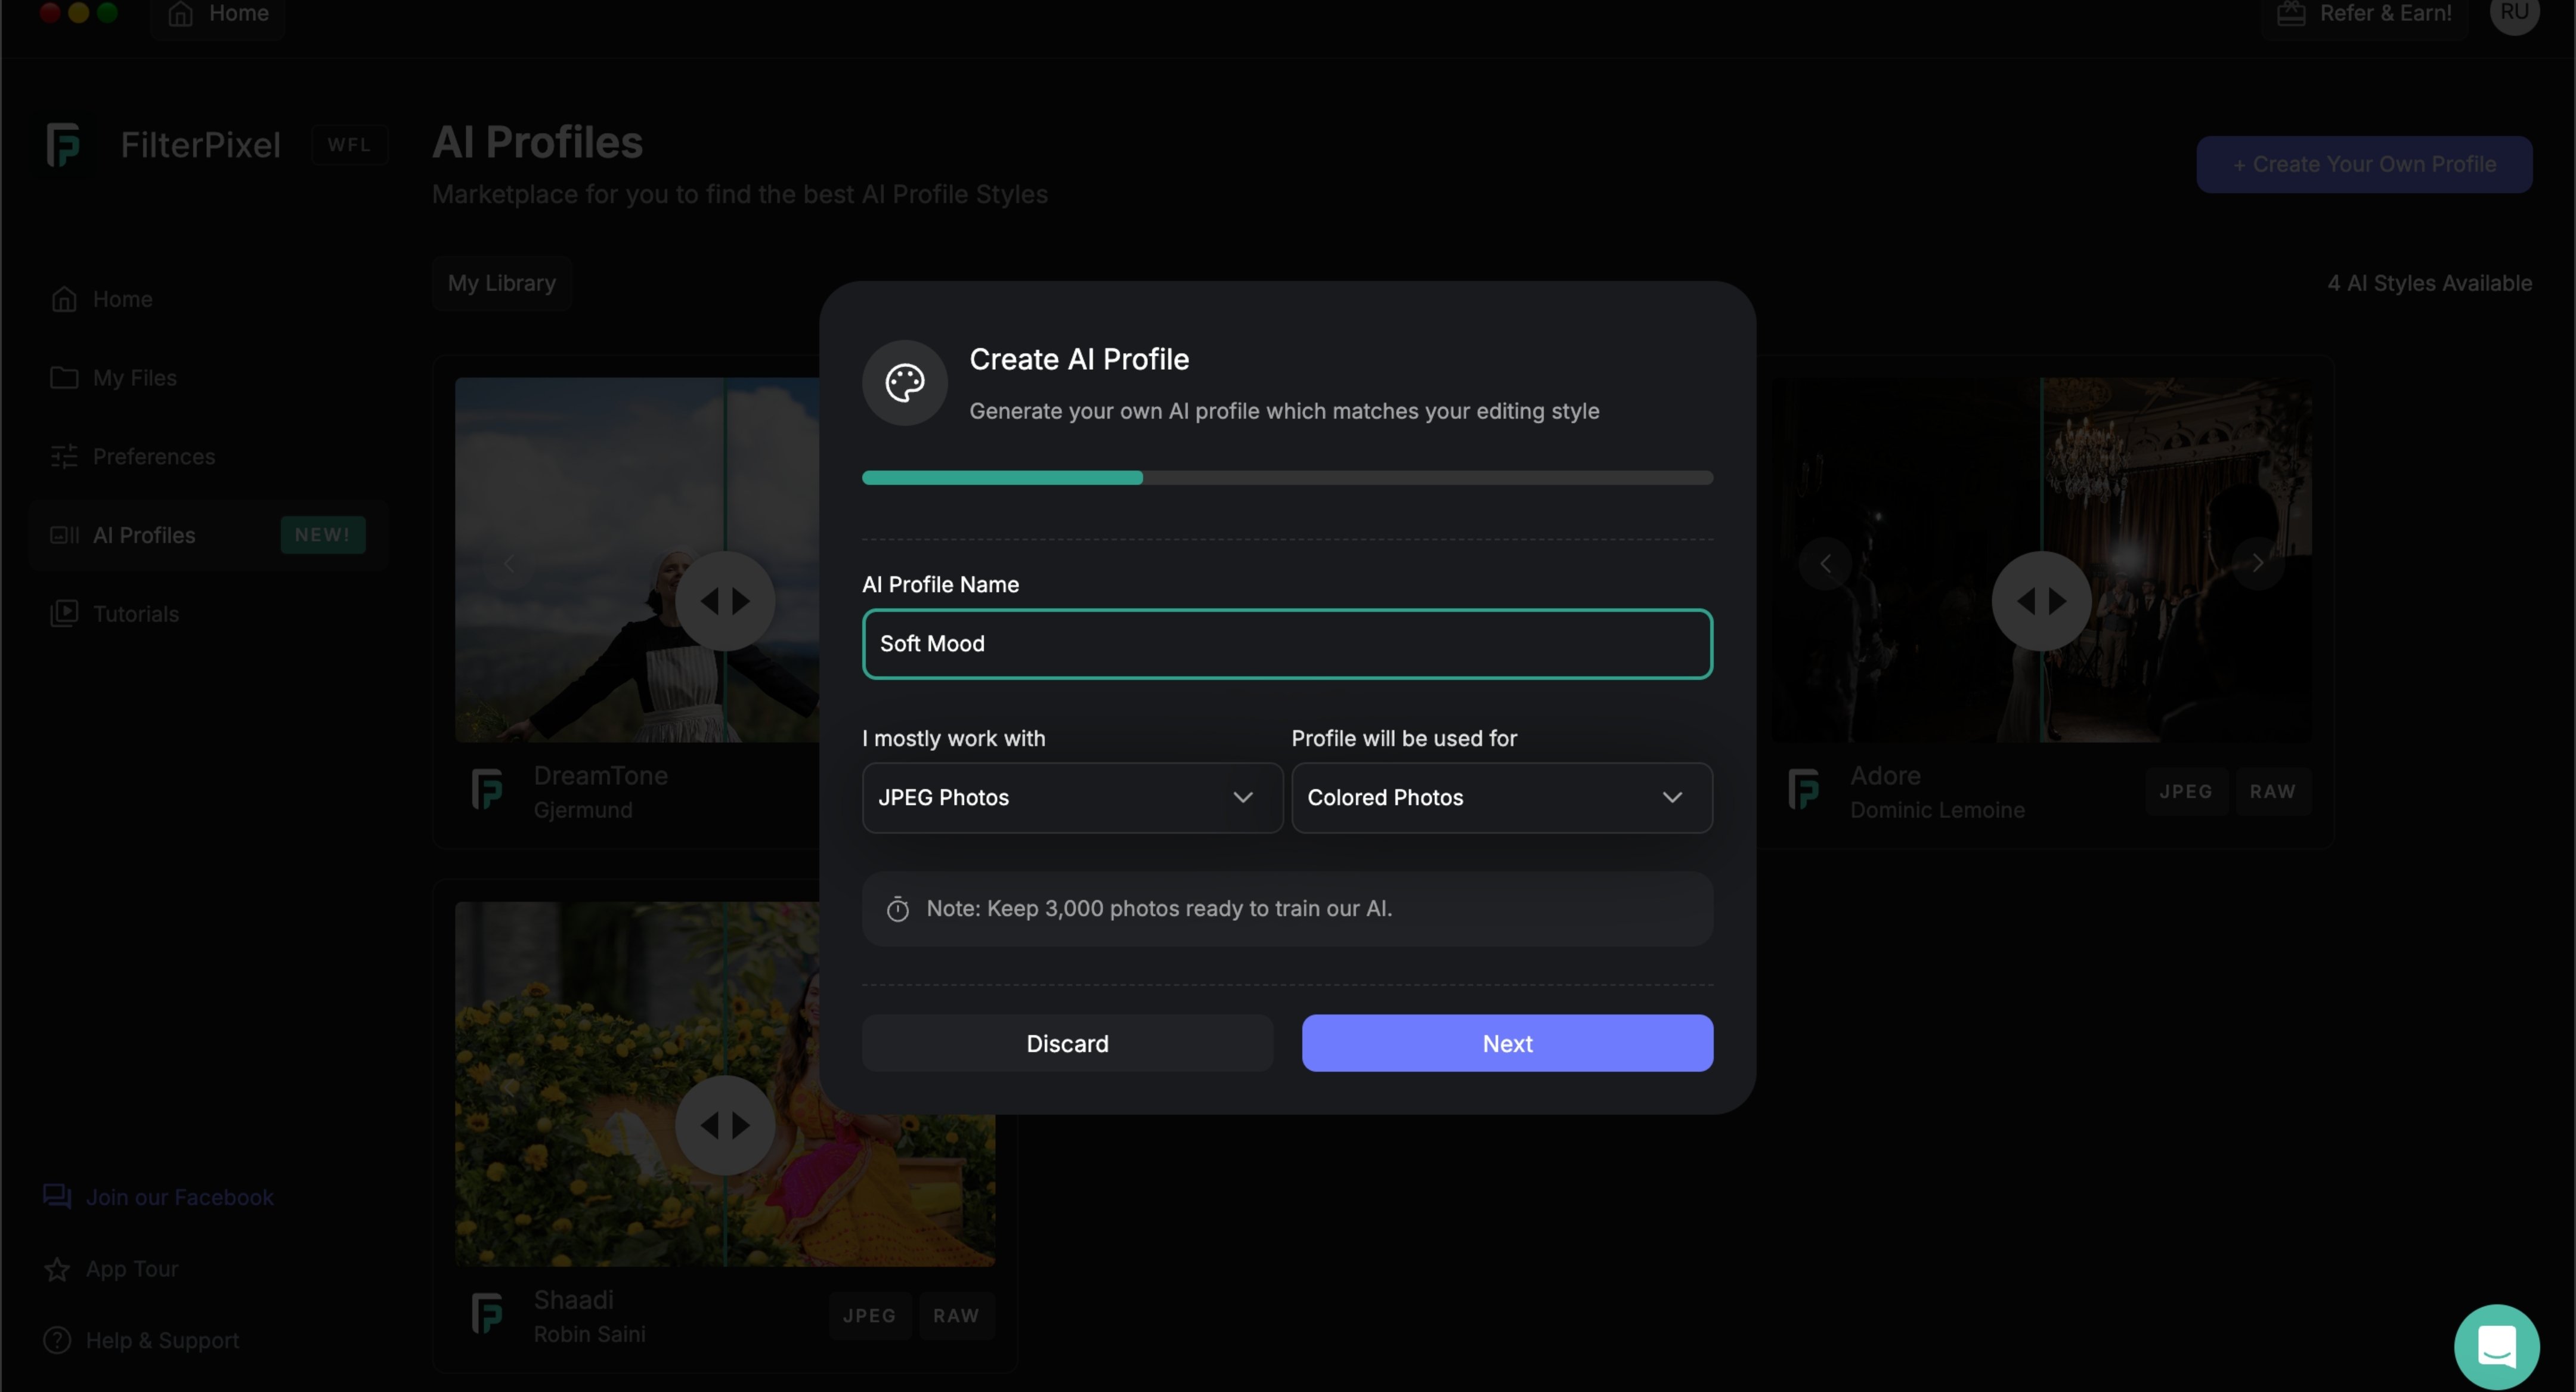Select the AI Profiles sidebar icon
The width and height of the screenshot is (2576, 1392).
click(x=63, y=535)
